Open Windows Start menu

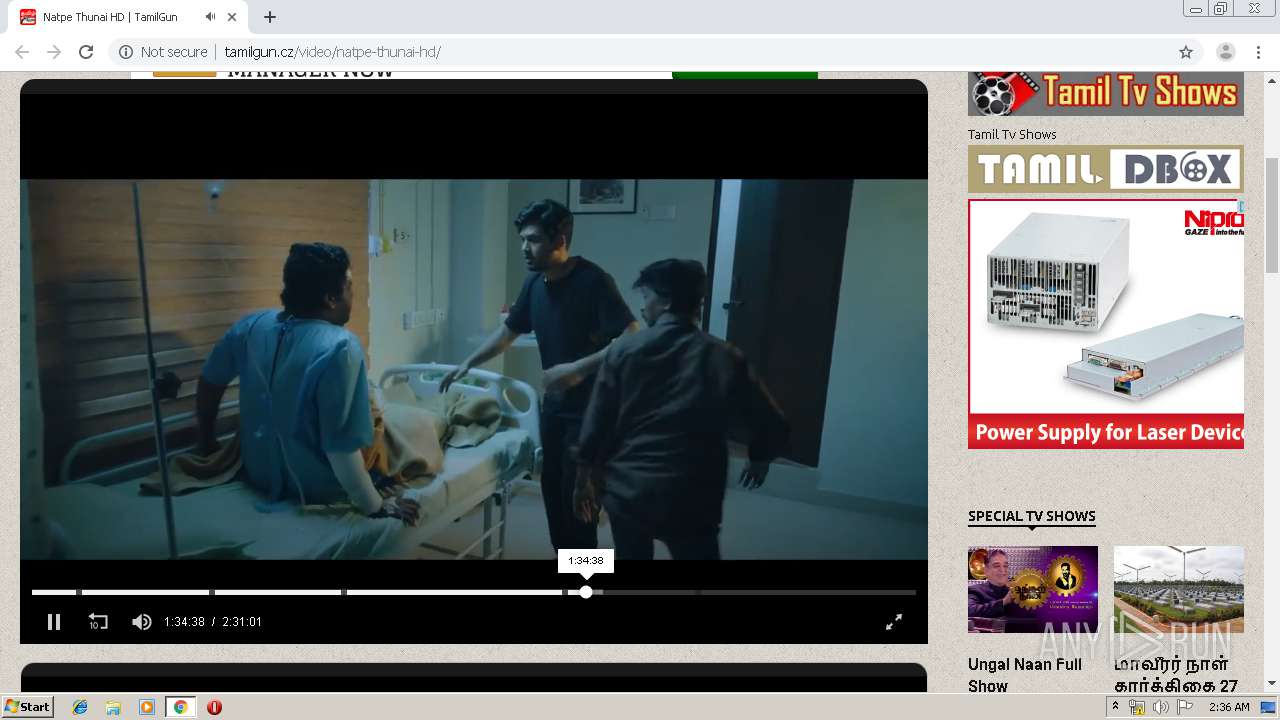[x=28, y=707]
